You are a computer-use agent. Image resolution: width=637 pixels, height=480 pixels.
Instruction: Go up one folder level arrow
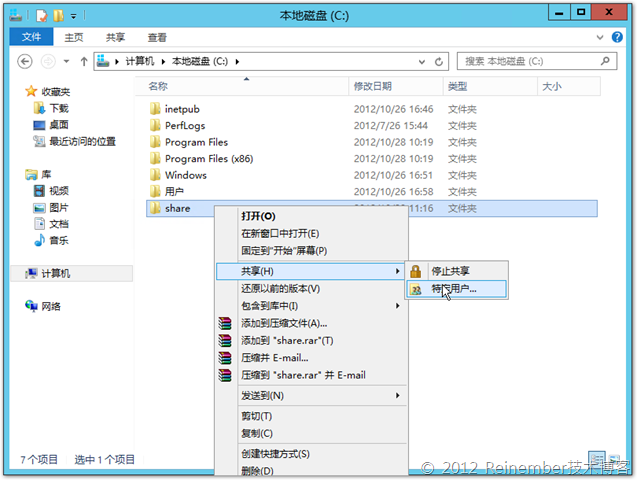(x=84, y=62)
